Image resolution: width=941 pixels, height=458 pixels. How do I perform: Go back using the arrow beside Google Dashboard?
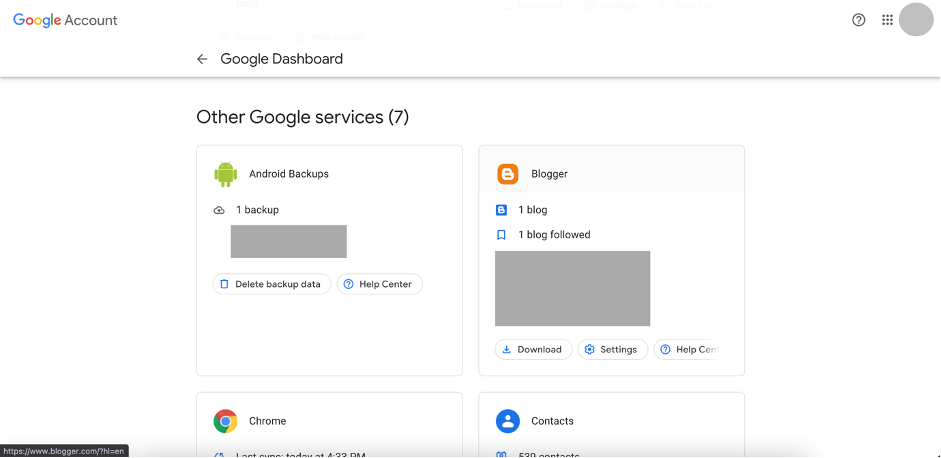(x=202, y=59)
